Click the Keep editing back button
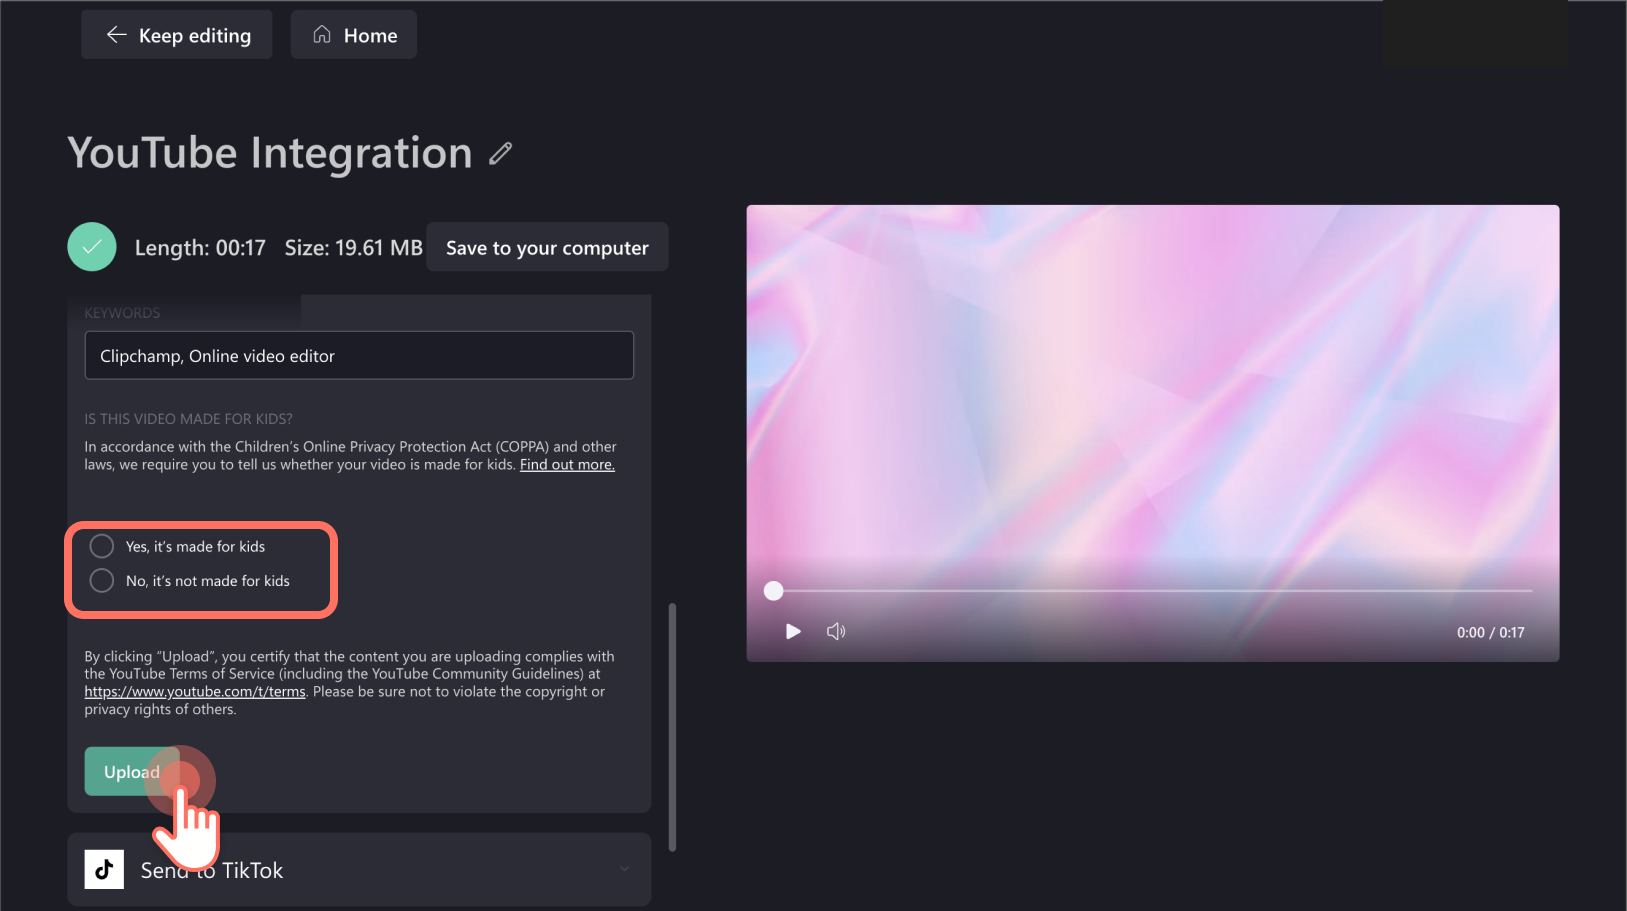The image size is (1627, 911). tap(176, 35)
